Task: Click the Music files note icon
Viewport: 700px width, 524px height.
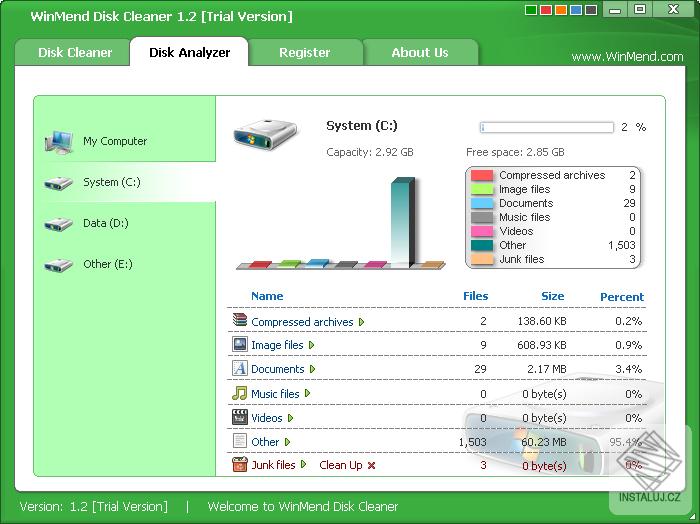Action: pyautogui.click(x=240, y=393)
